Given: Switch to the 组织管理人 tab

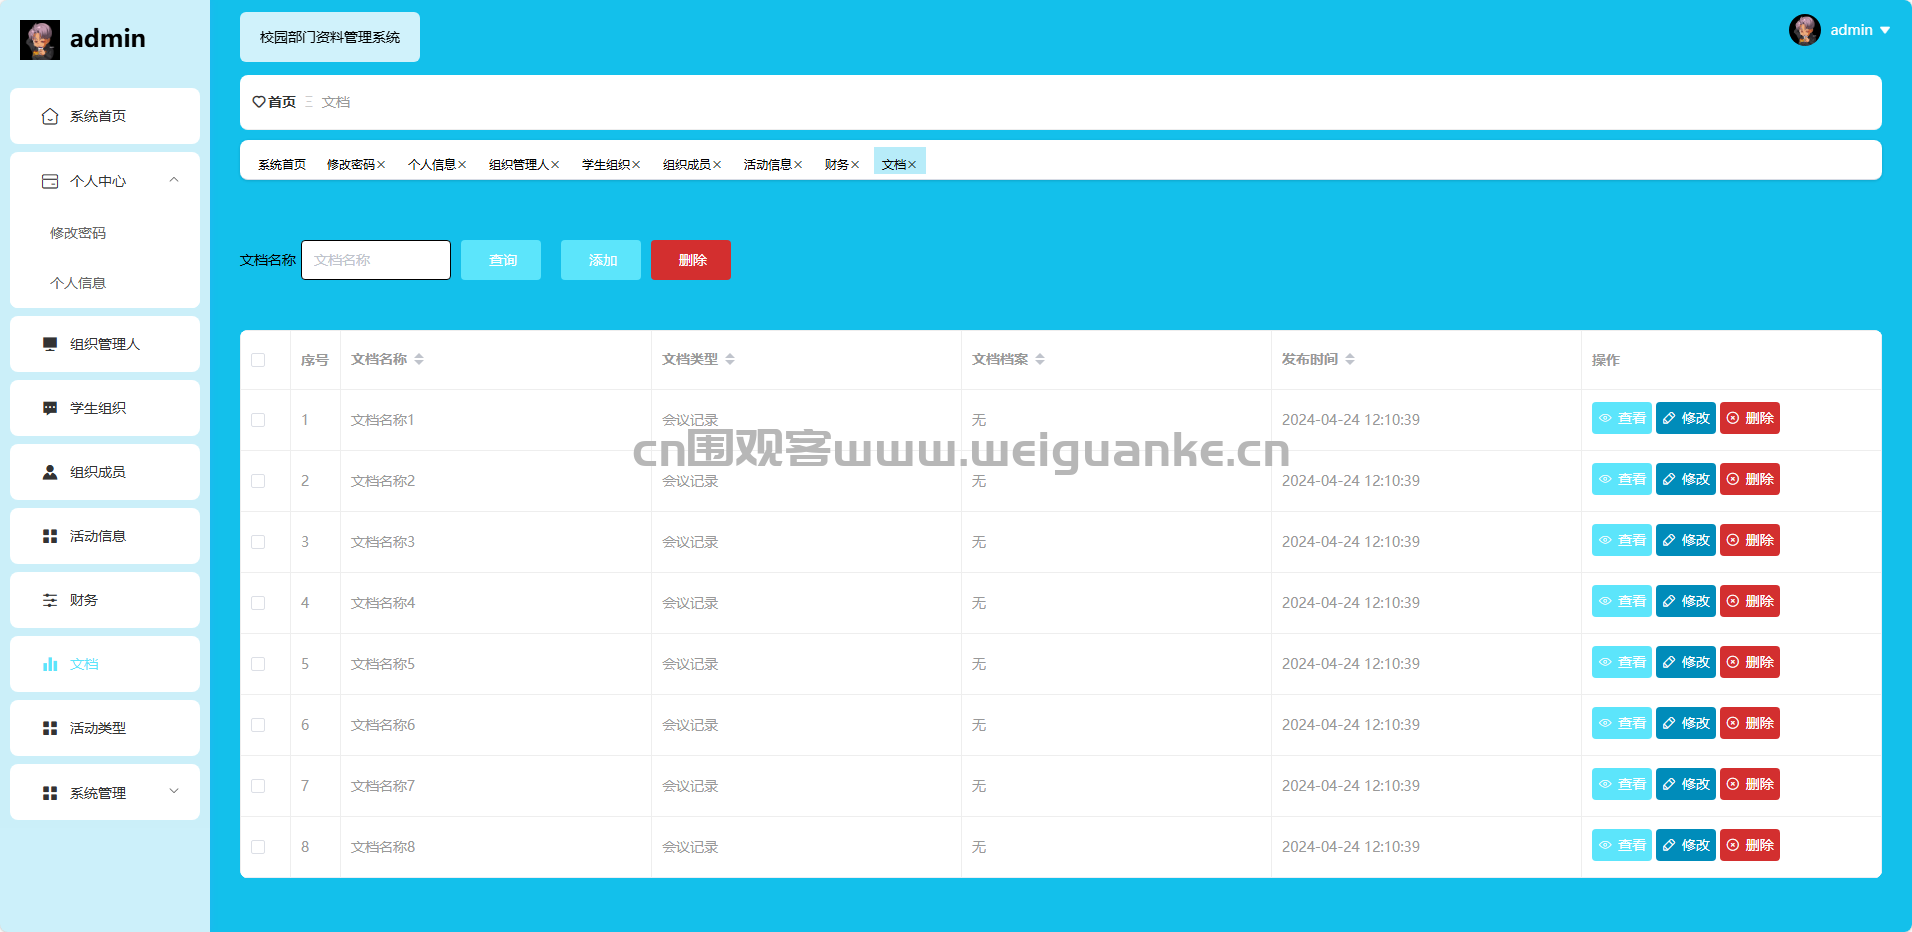Looking at the screenshot, I should [x=519, y=165].
